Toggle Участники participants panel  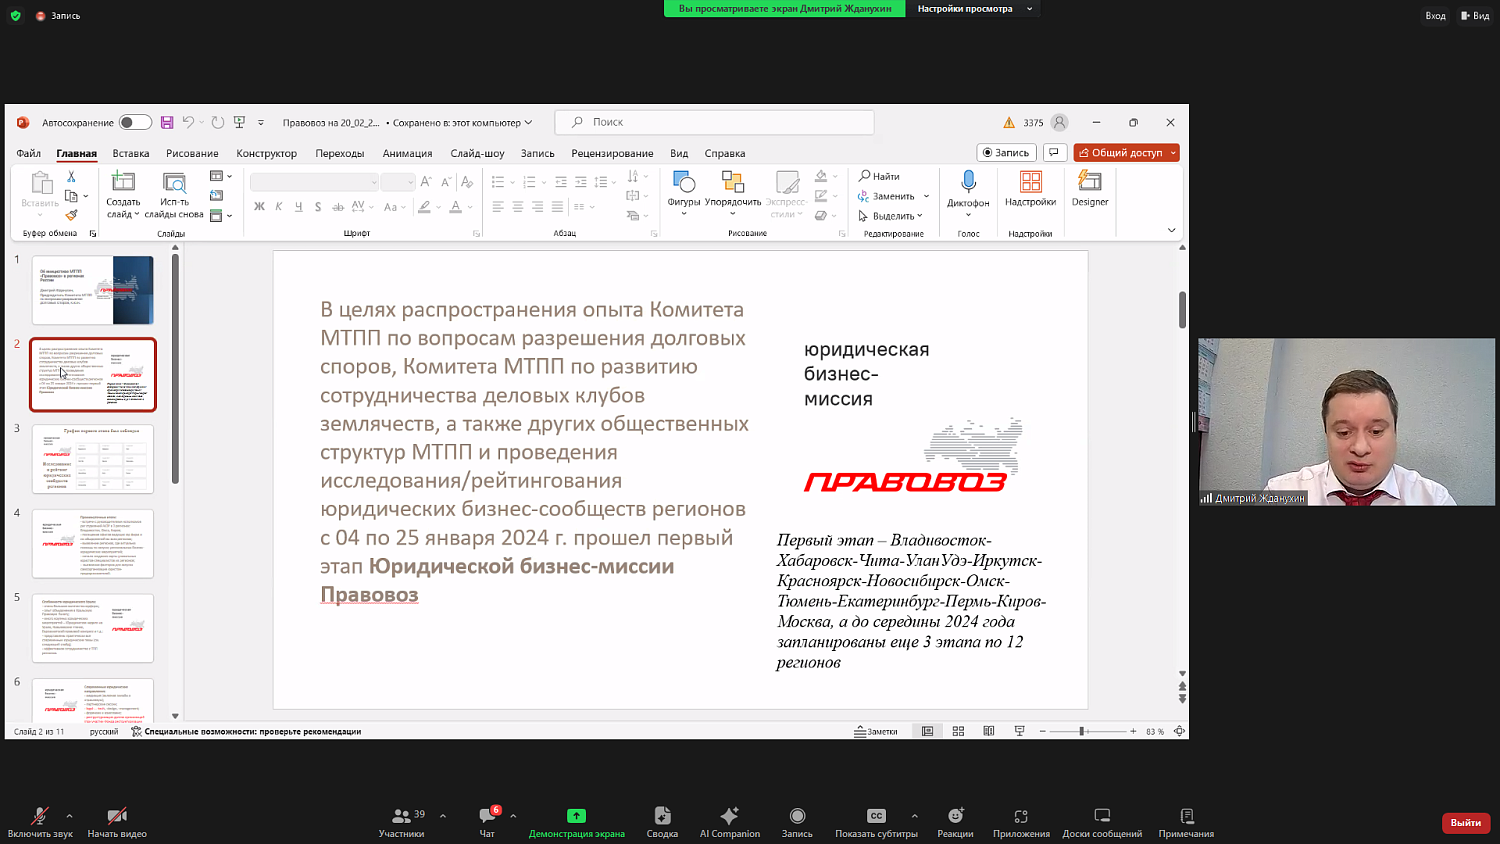[x=402, y=822]
